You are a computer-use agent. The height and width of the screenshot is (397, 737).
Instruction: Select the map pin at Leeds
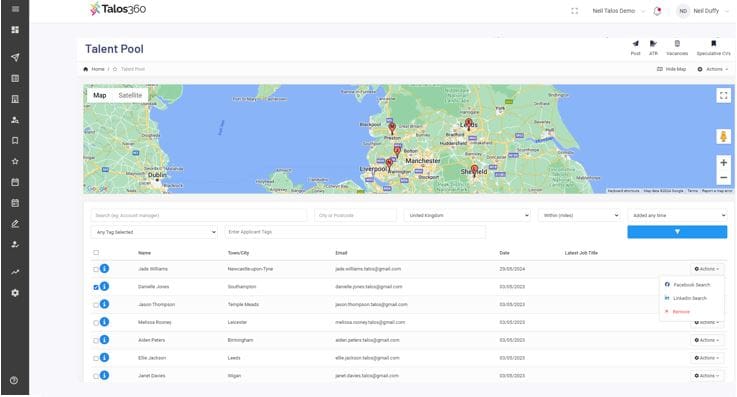pyautogui.click(x=468, y=125)
